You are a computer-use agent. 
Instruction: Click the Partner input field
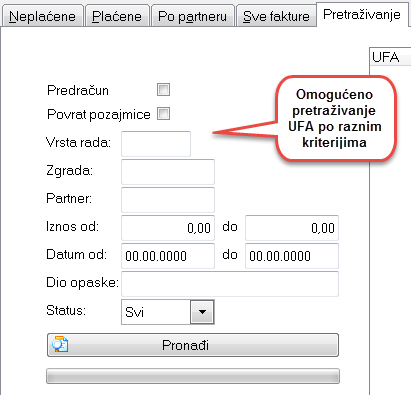coord(168,200)
